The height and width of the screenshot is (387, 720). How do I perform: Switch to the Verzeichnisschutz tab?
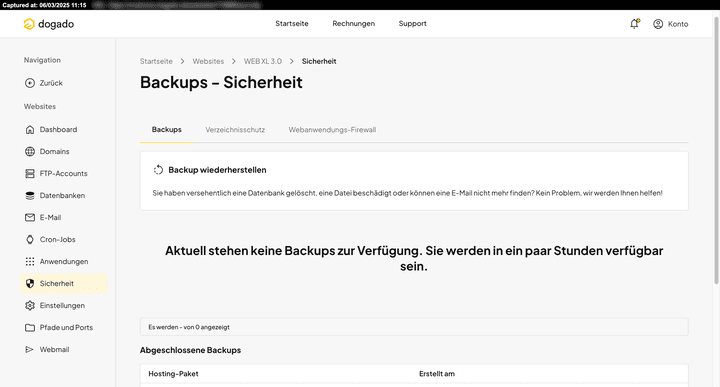click(235, 130)
